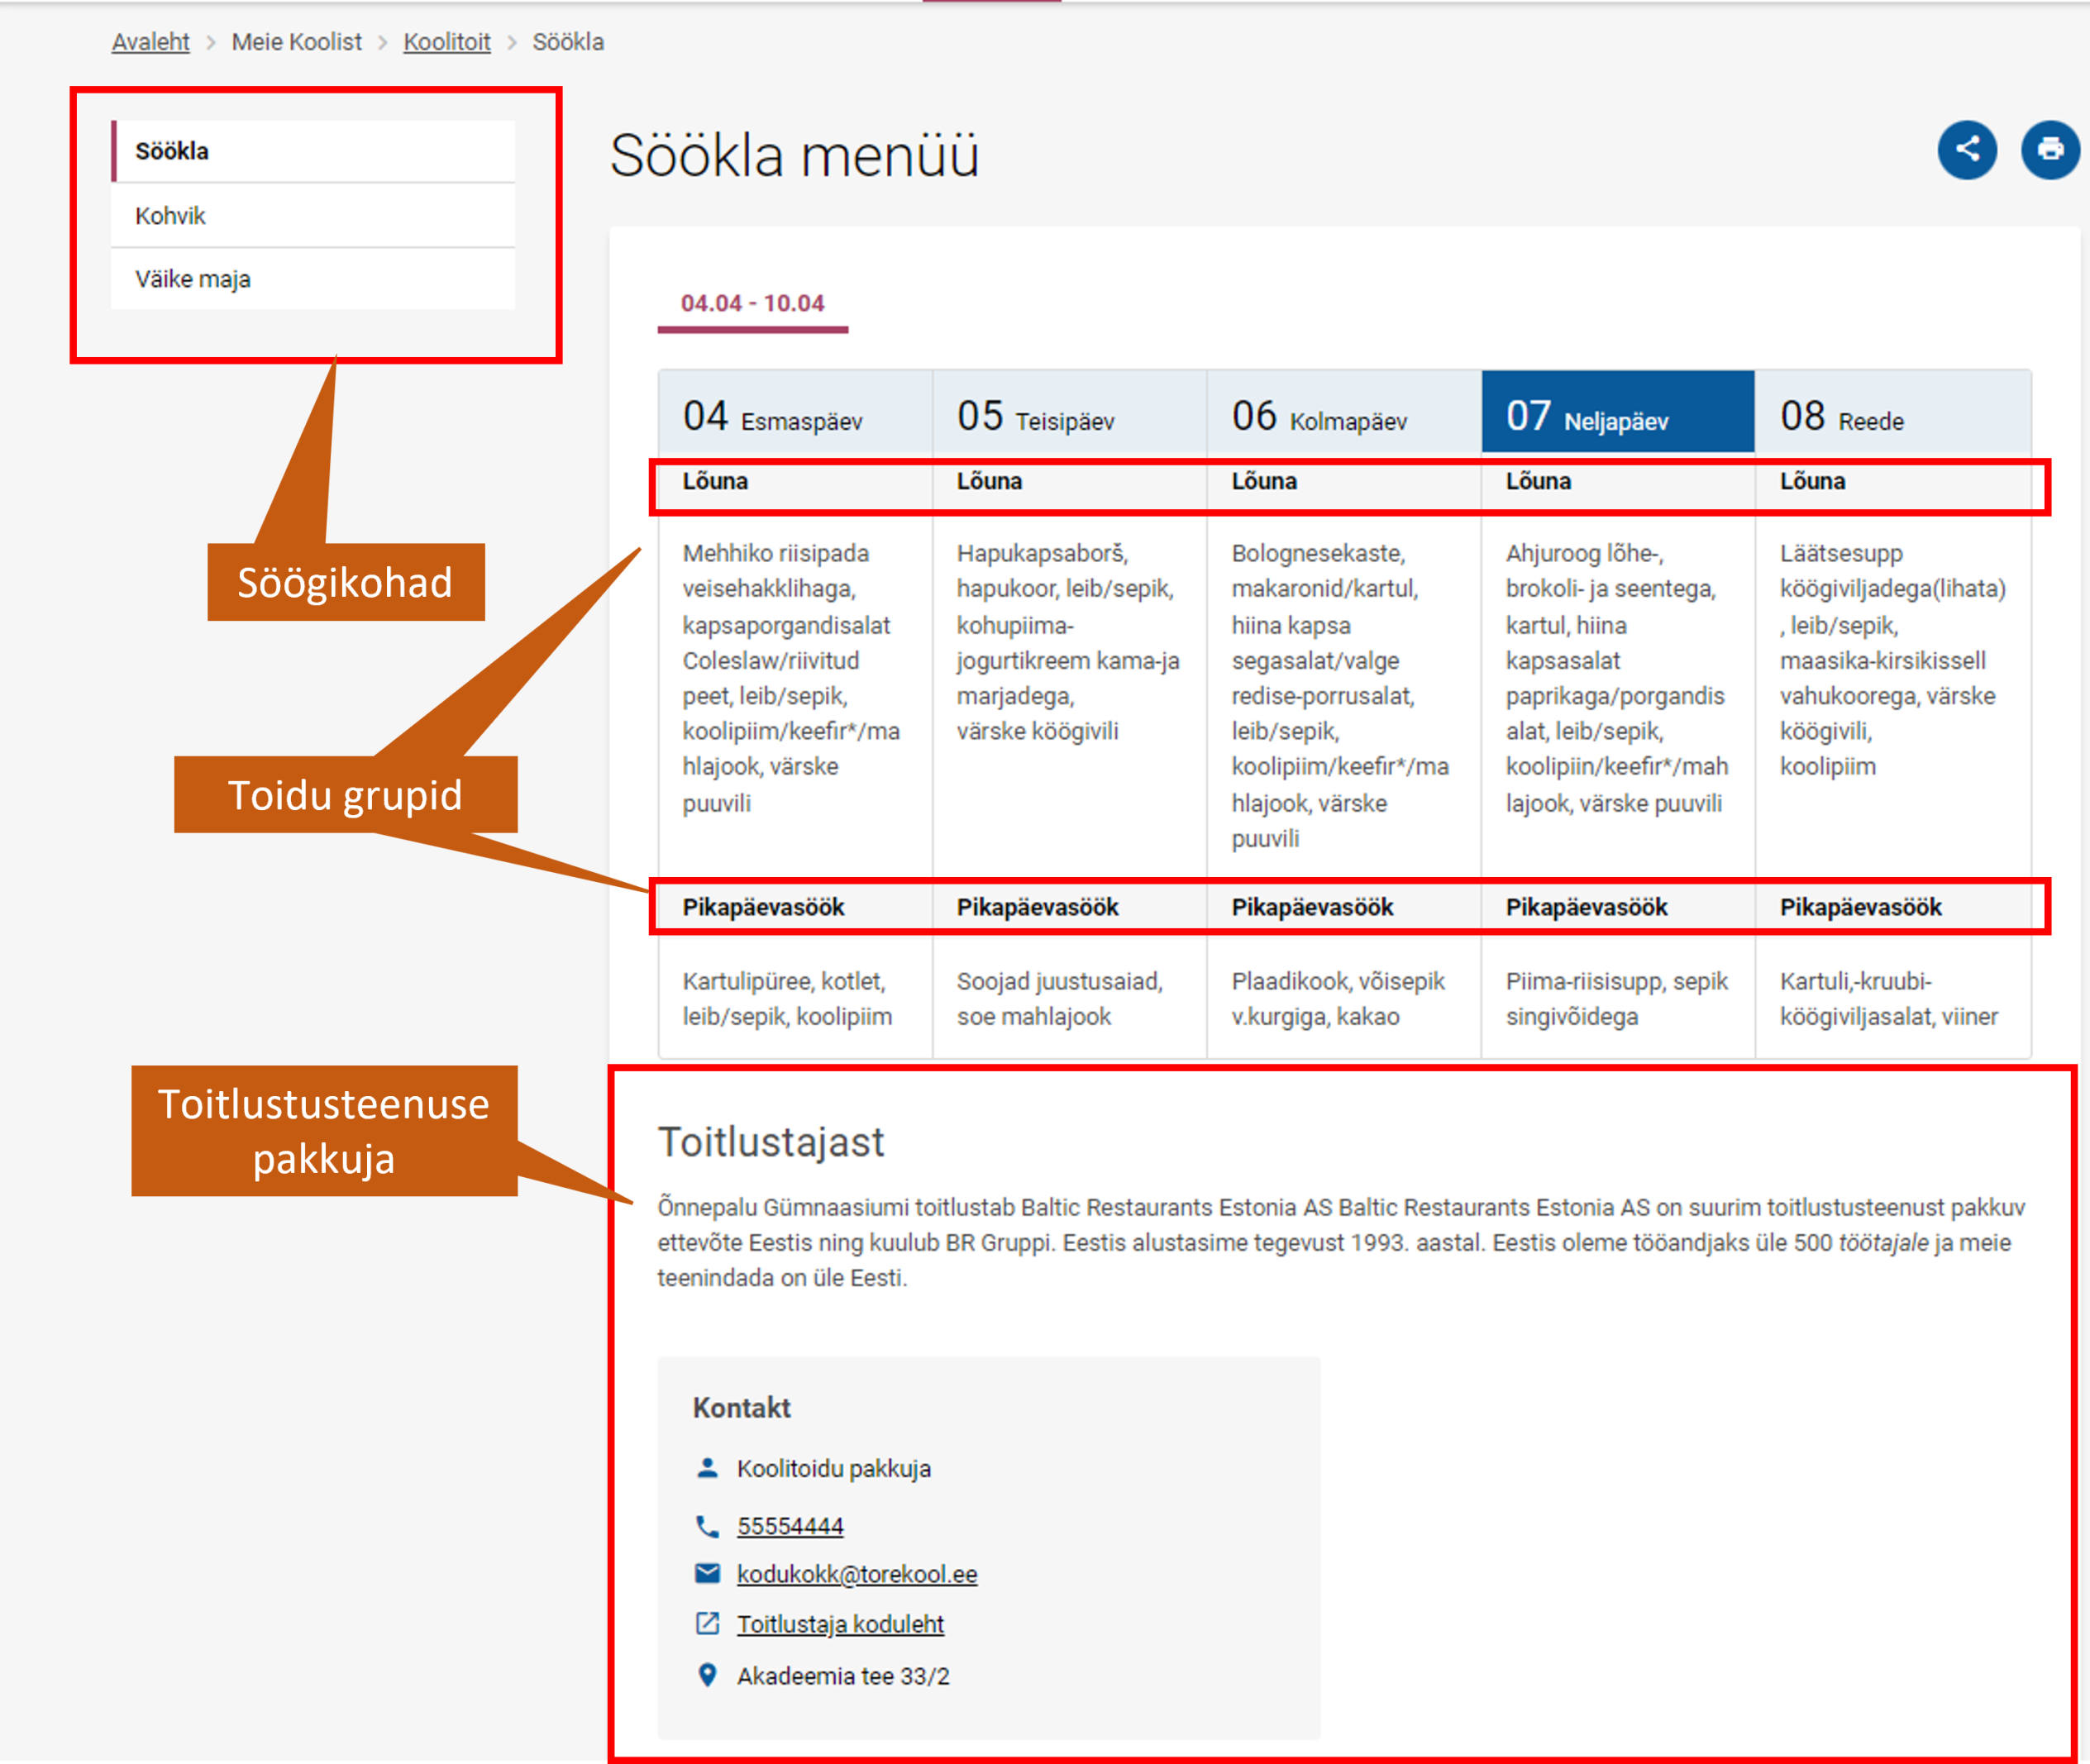Click the person icon beside Koolitoidu pakkuja
2090x1764 pixels.
707,1468
